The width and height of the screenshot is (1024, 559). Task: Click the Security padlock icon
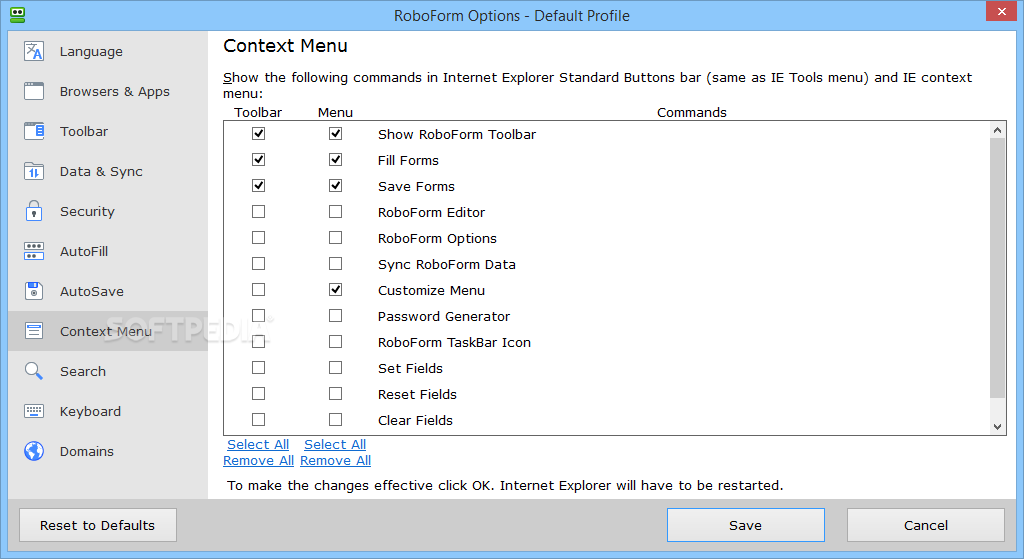click(34, 211)
